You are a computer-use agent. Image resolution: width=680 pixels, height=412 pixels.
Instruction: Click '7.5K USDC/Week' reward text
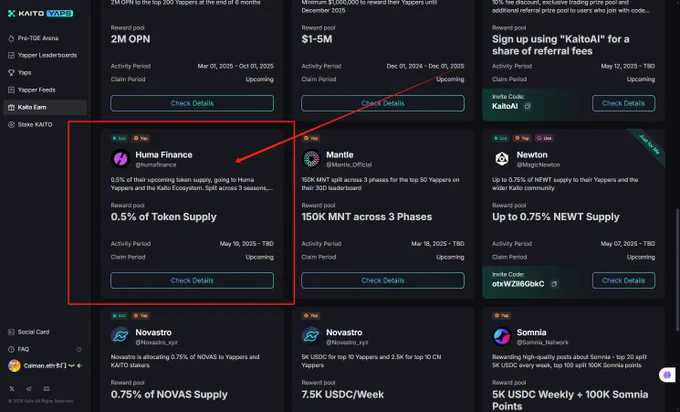tap(343, 395)
